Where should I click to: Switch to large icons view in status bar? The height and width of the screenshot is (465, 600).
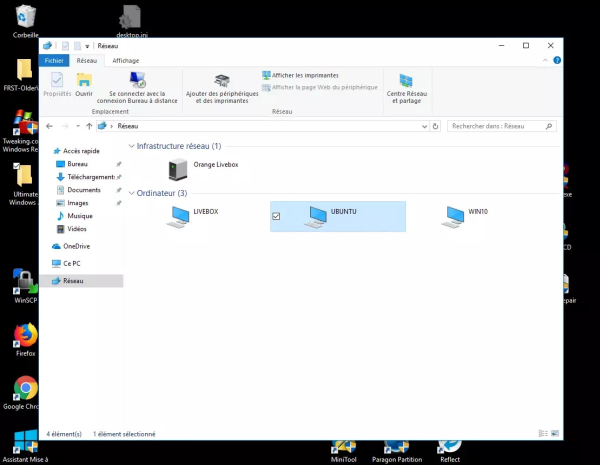[x=554, y=434]
